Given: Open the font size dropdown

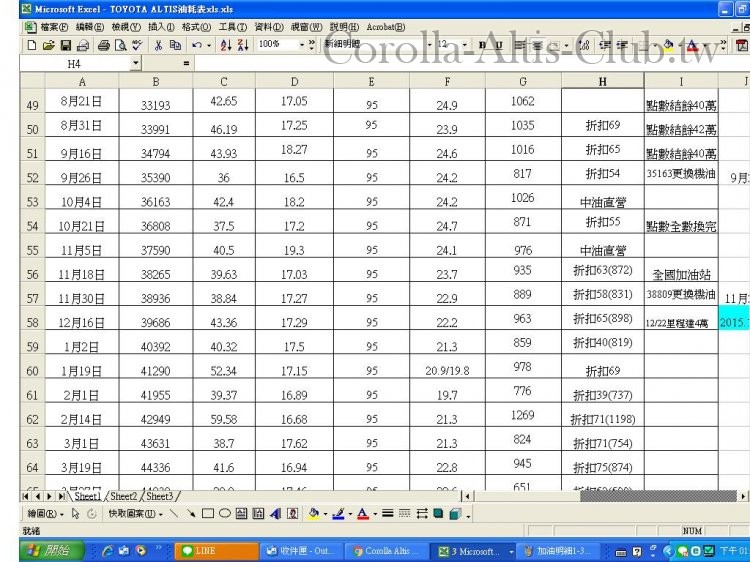Looking at the screenshot, I should click(x=464, y=45).
